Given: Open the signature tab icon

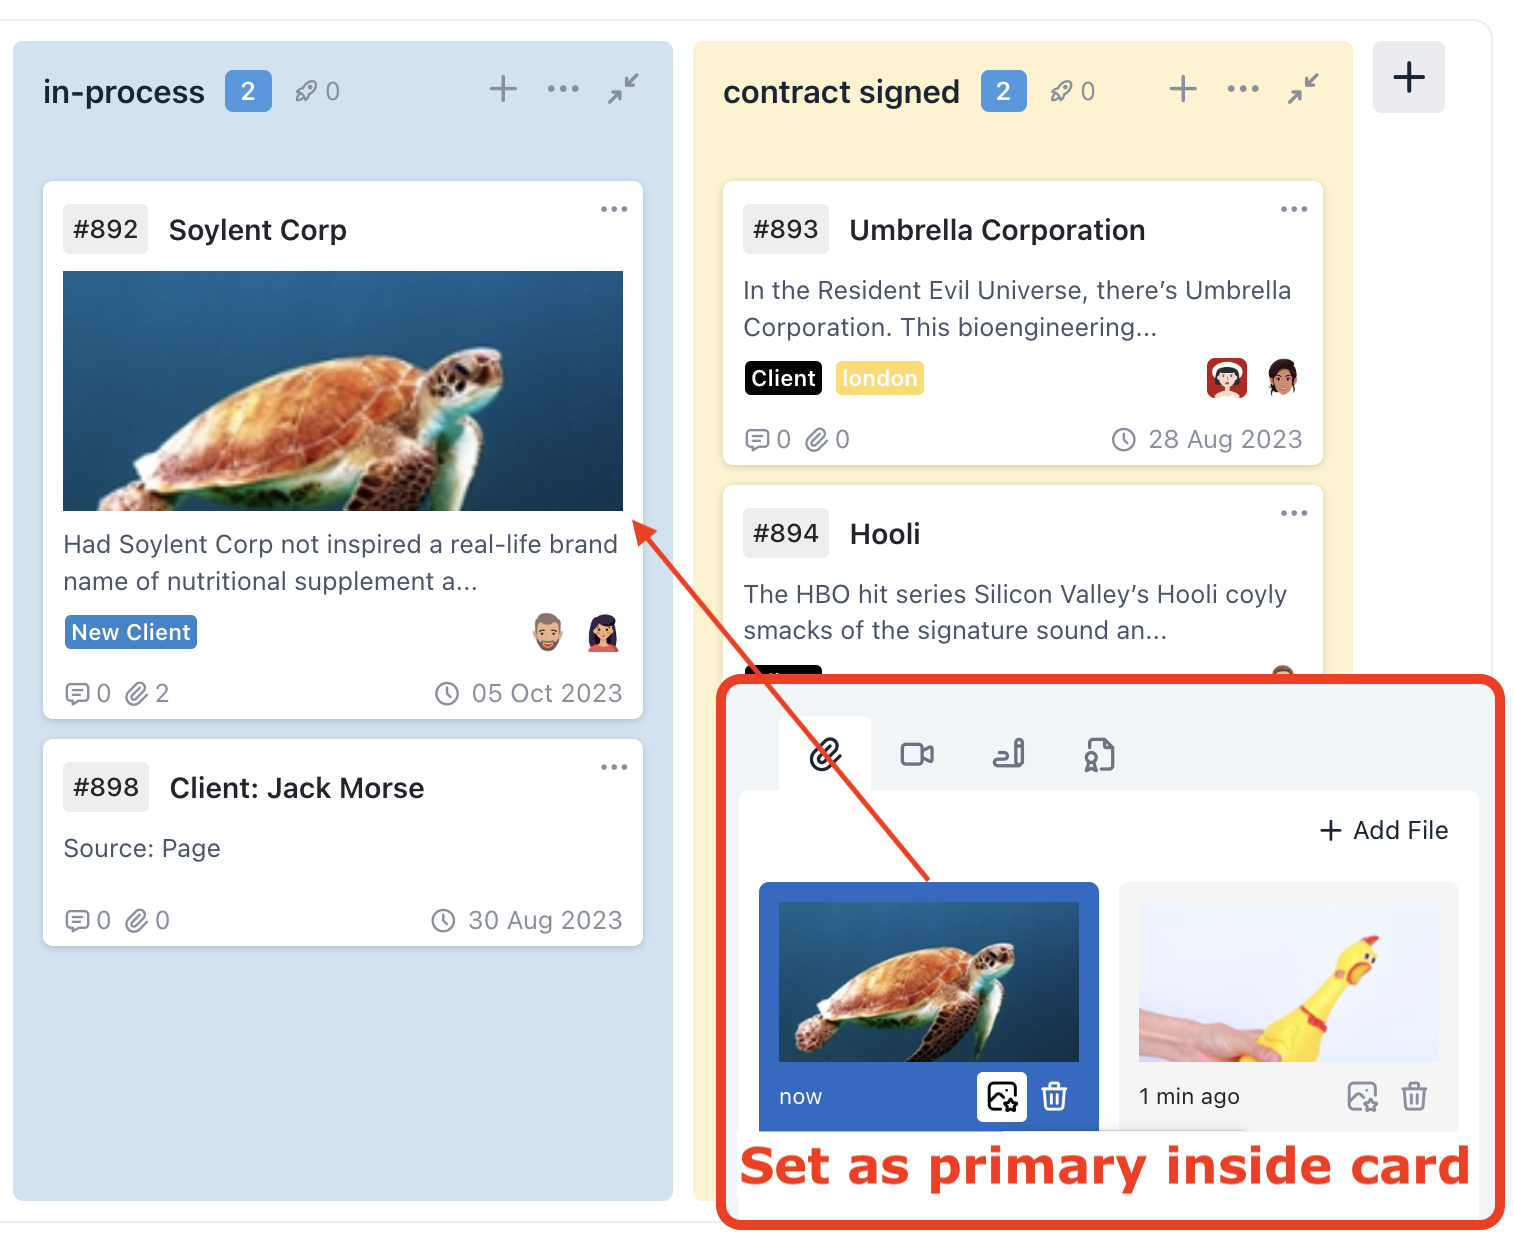Looking at the screenshot, I should tap(1008, 754).
